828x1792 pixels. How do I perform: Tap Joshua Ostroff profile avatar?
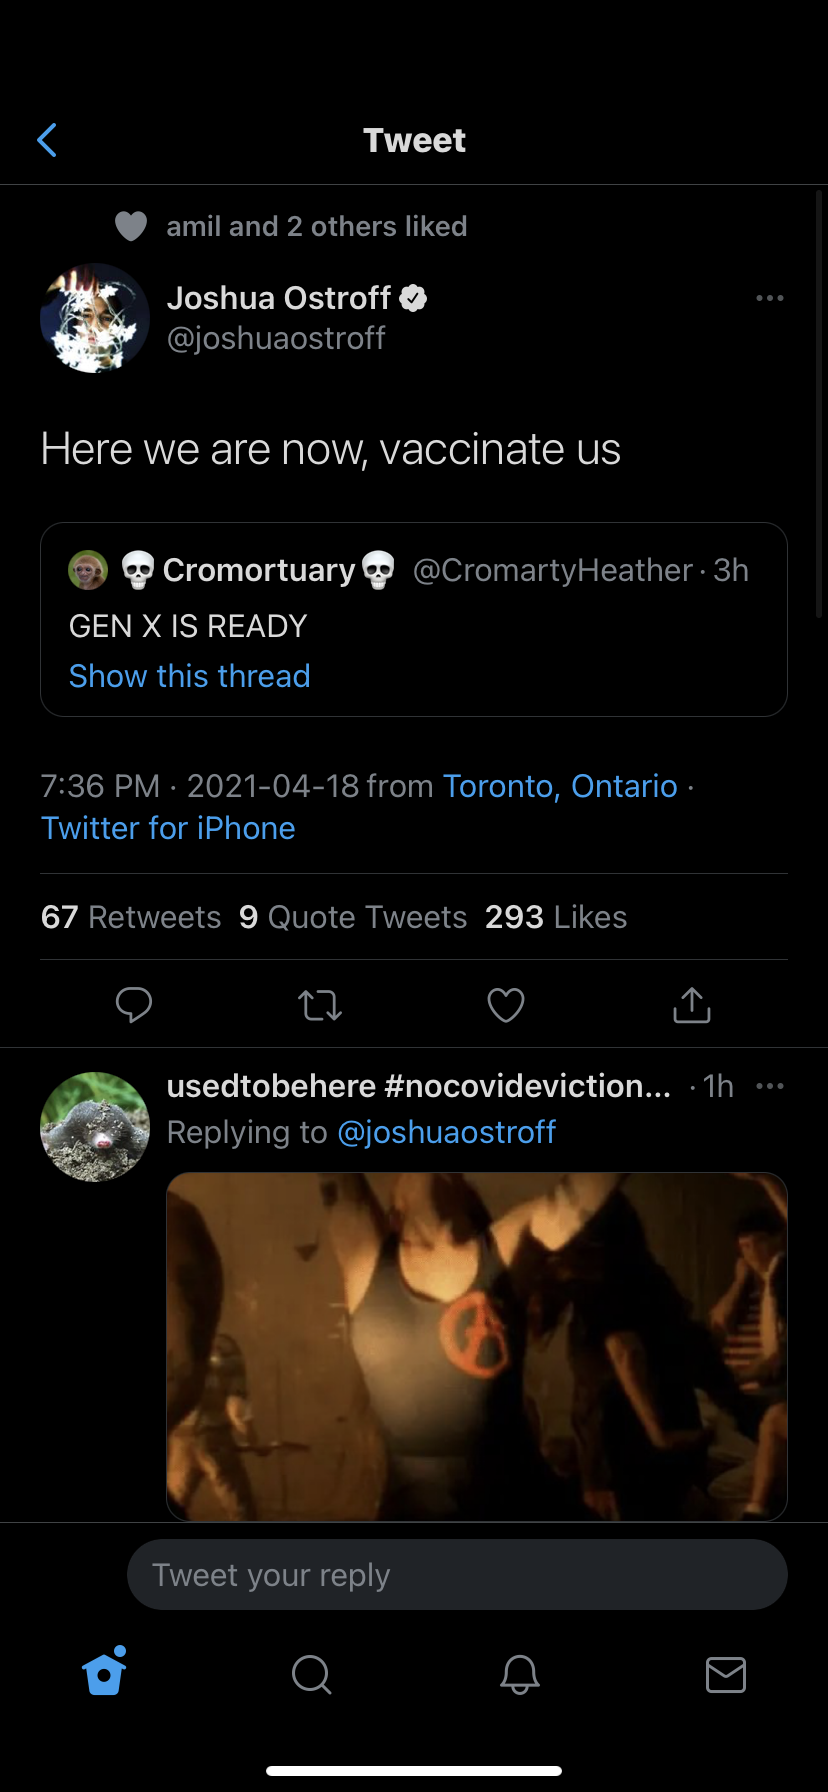pyautogui.click(x=95, y=318)
